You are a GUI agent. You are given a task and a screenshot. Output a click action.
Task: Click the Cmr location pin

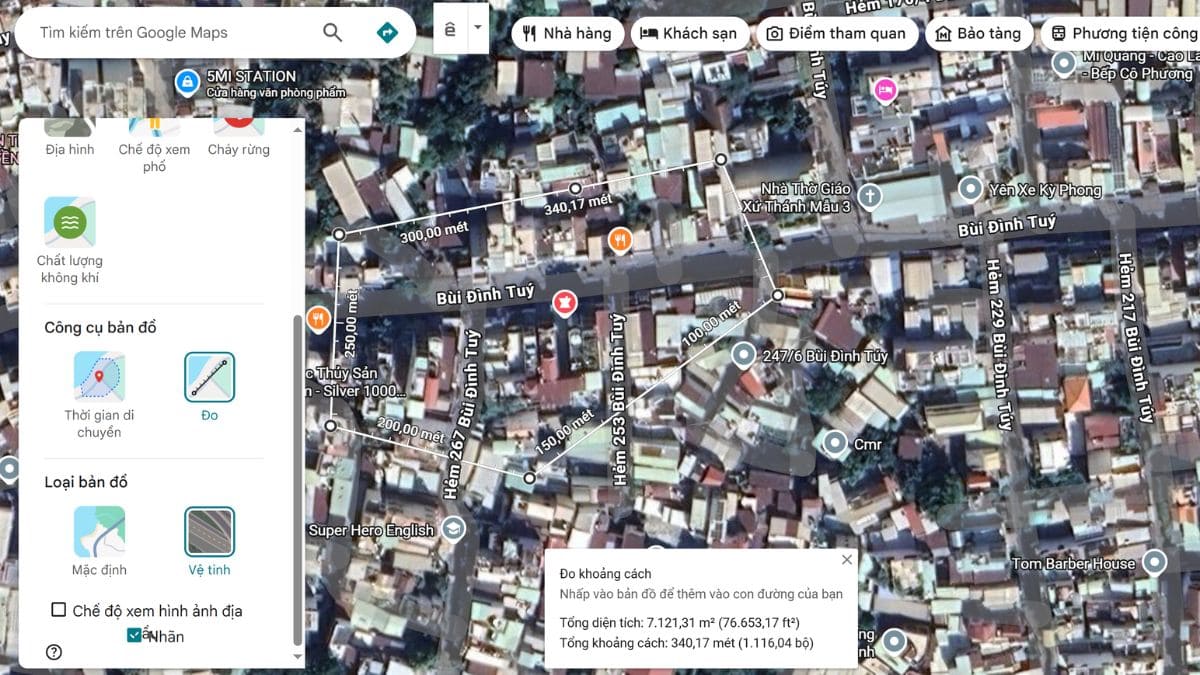click(835, 441)
